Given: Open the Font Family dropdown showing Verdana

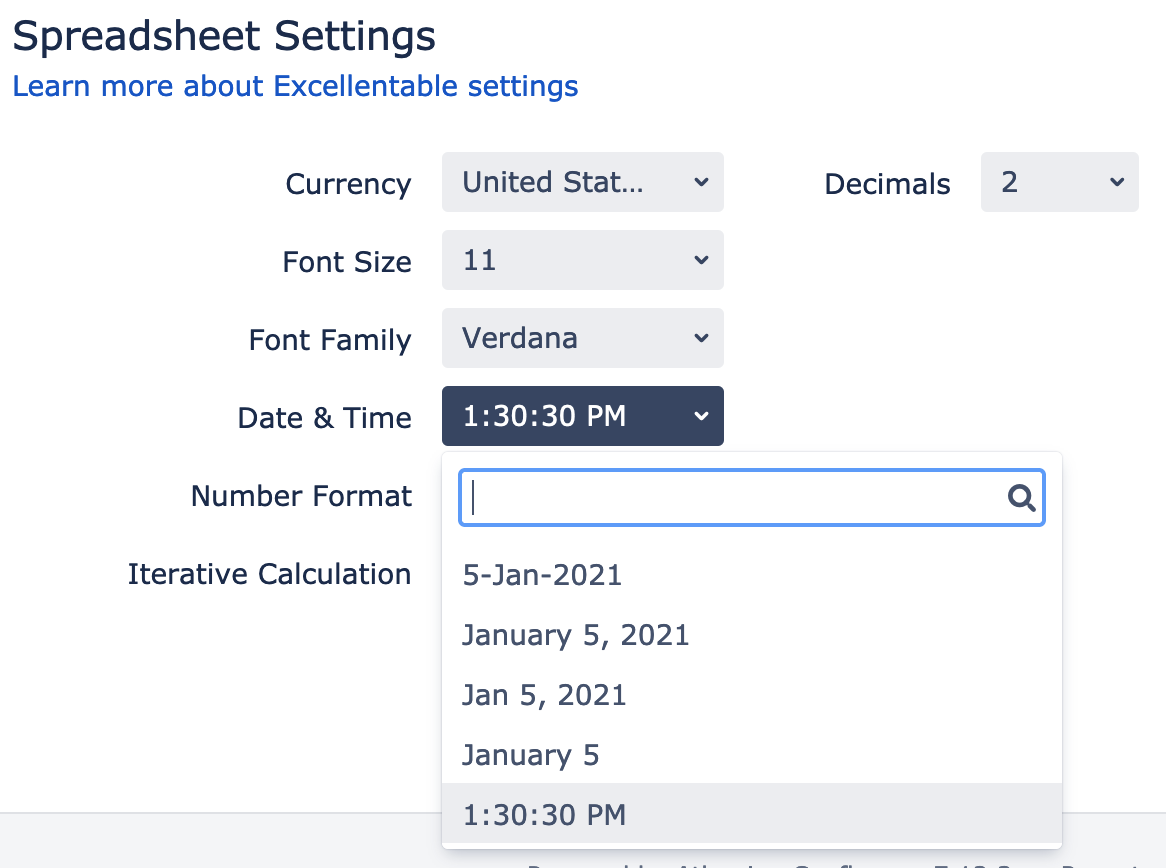Looking at the screenshot, I should 582,338.
